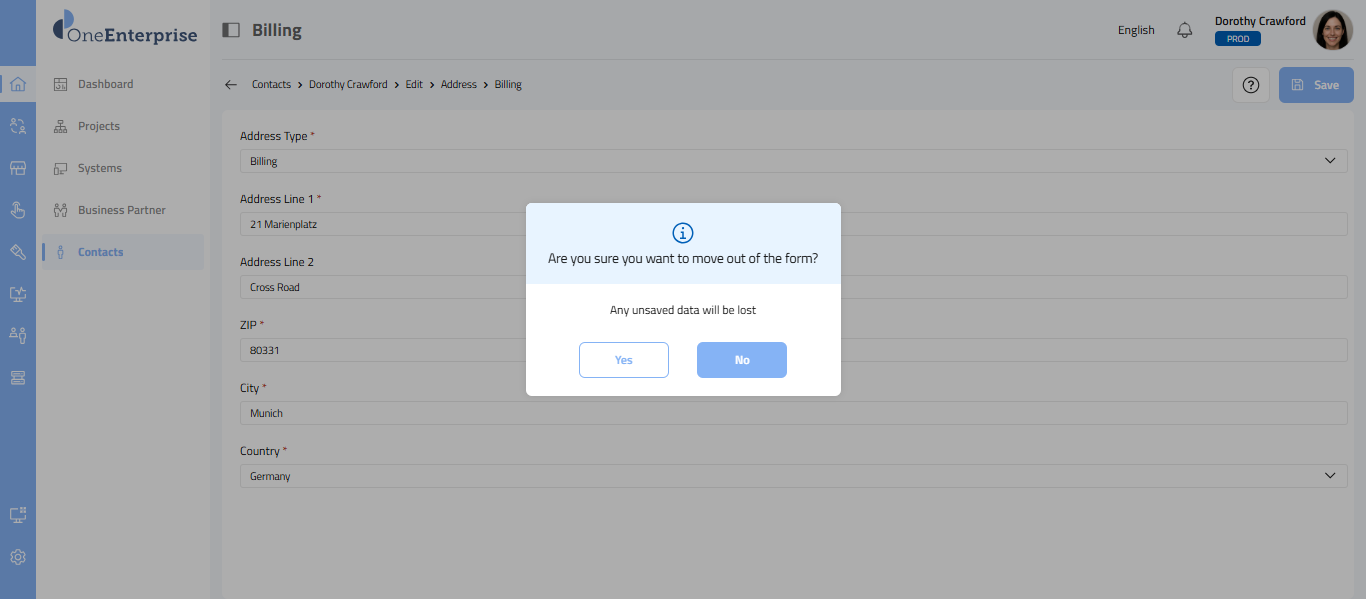Select Projects in the side menu
Screen dimensions: 1366x599
[x=98, y=126]
